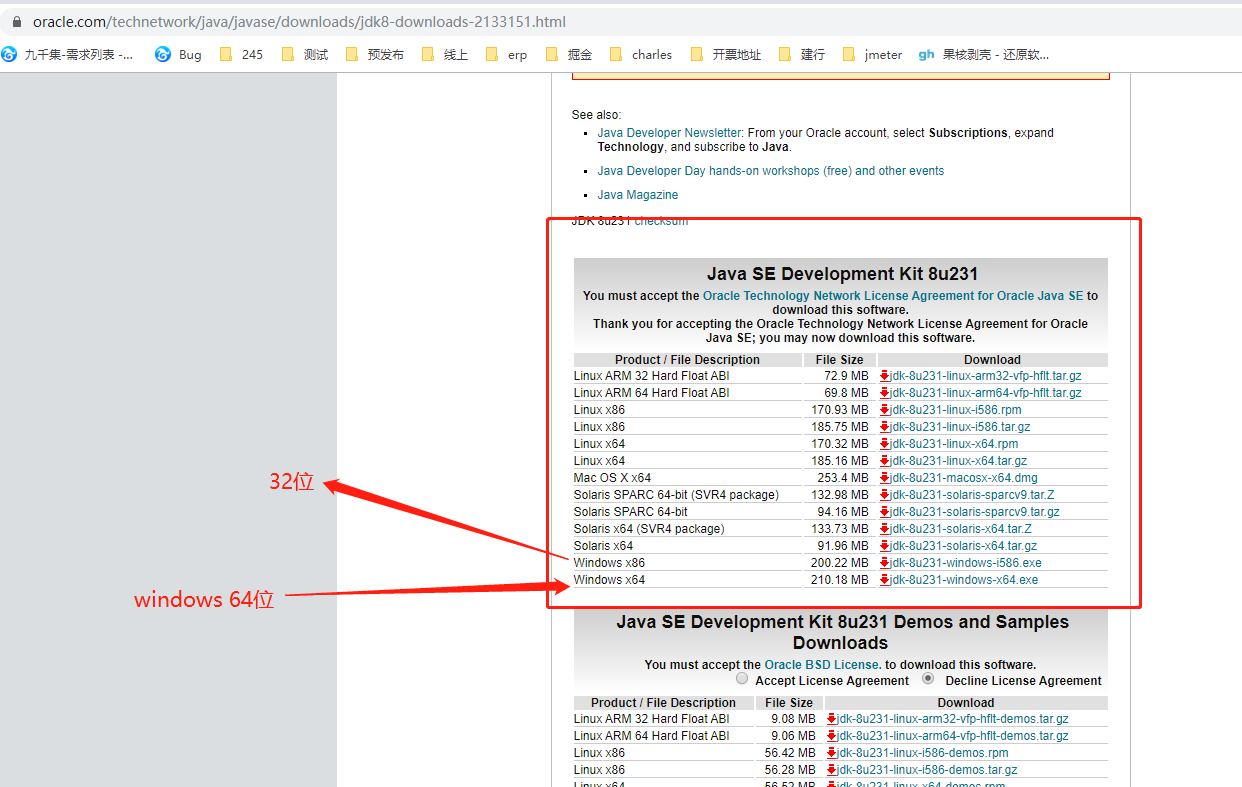Open the 开票地址 bookmark folder

click(x=725, y=55)
